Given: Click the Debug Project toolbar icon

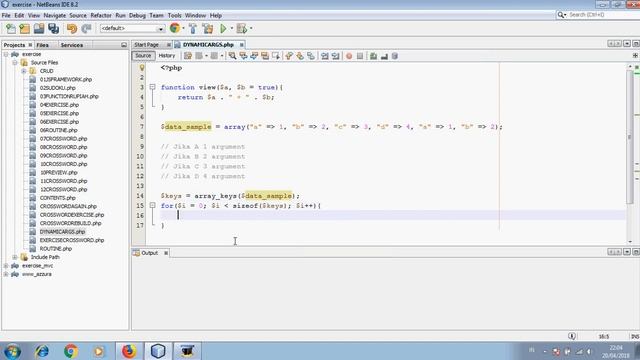Looking at the screenshot, I should (x=242, y=28).
